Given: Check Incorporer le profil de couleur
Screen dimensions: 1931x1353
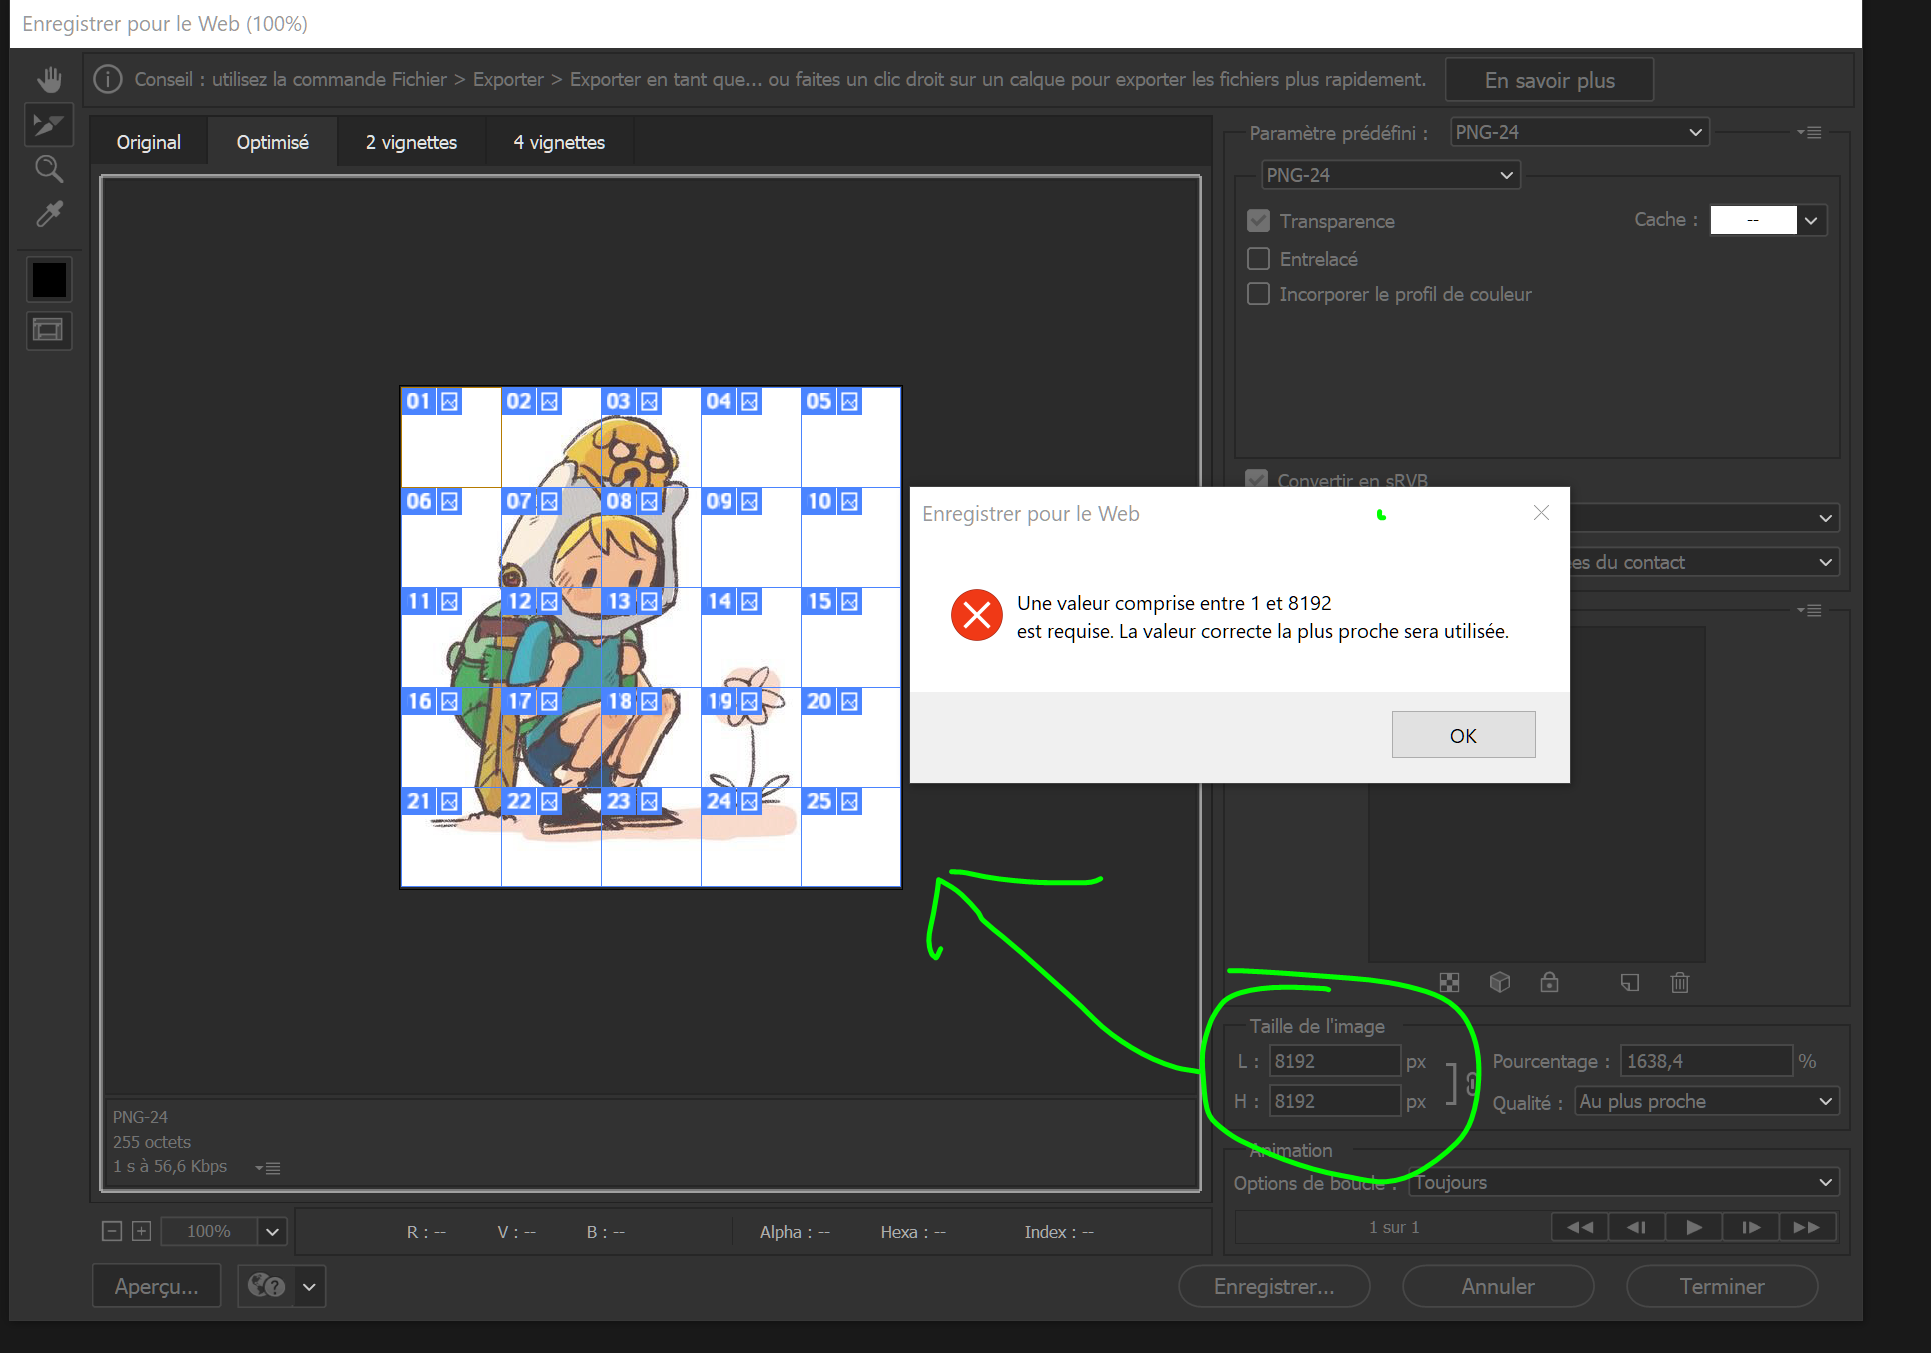Looking at the screenshot, I should (1258, 293).
